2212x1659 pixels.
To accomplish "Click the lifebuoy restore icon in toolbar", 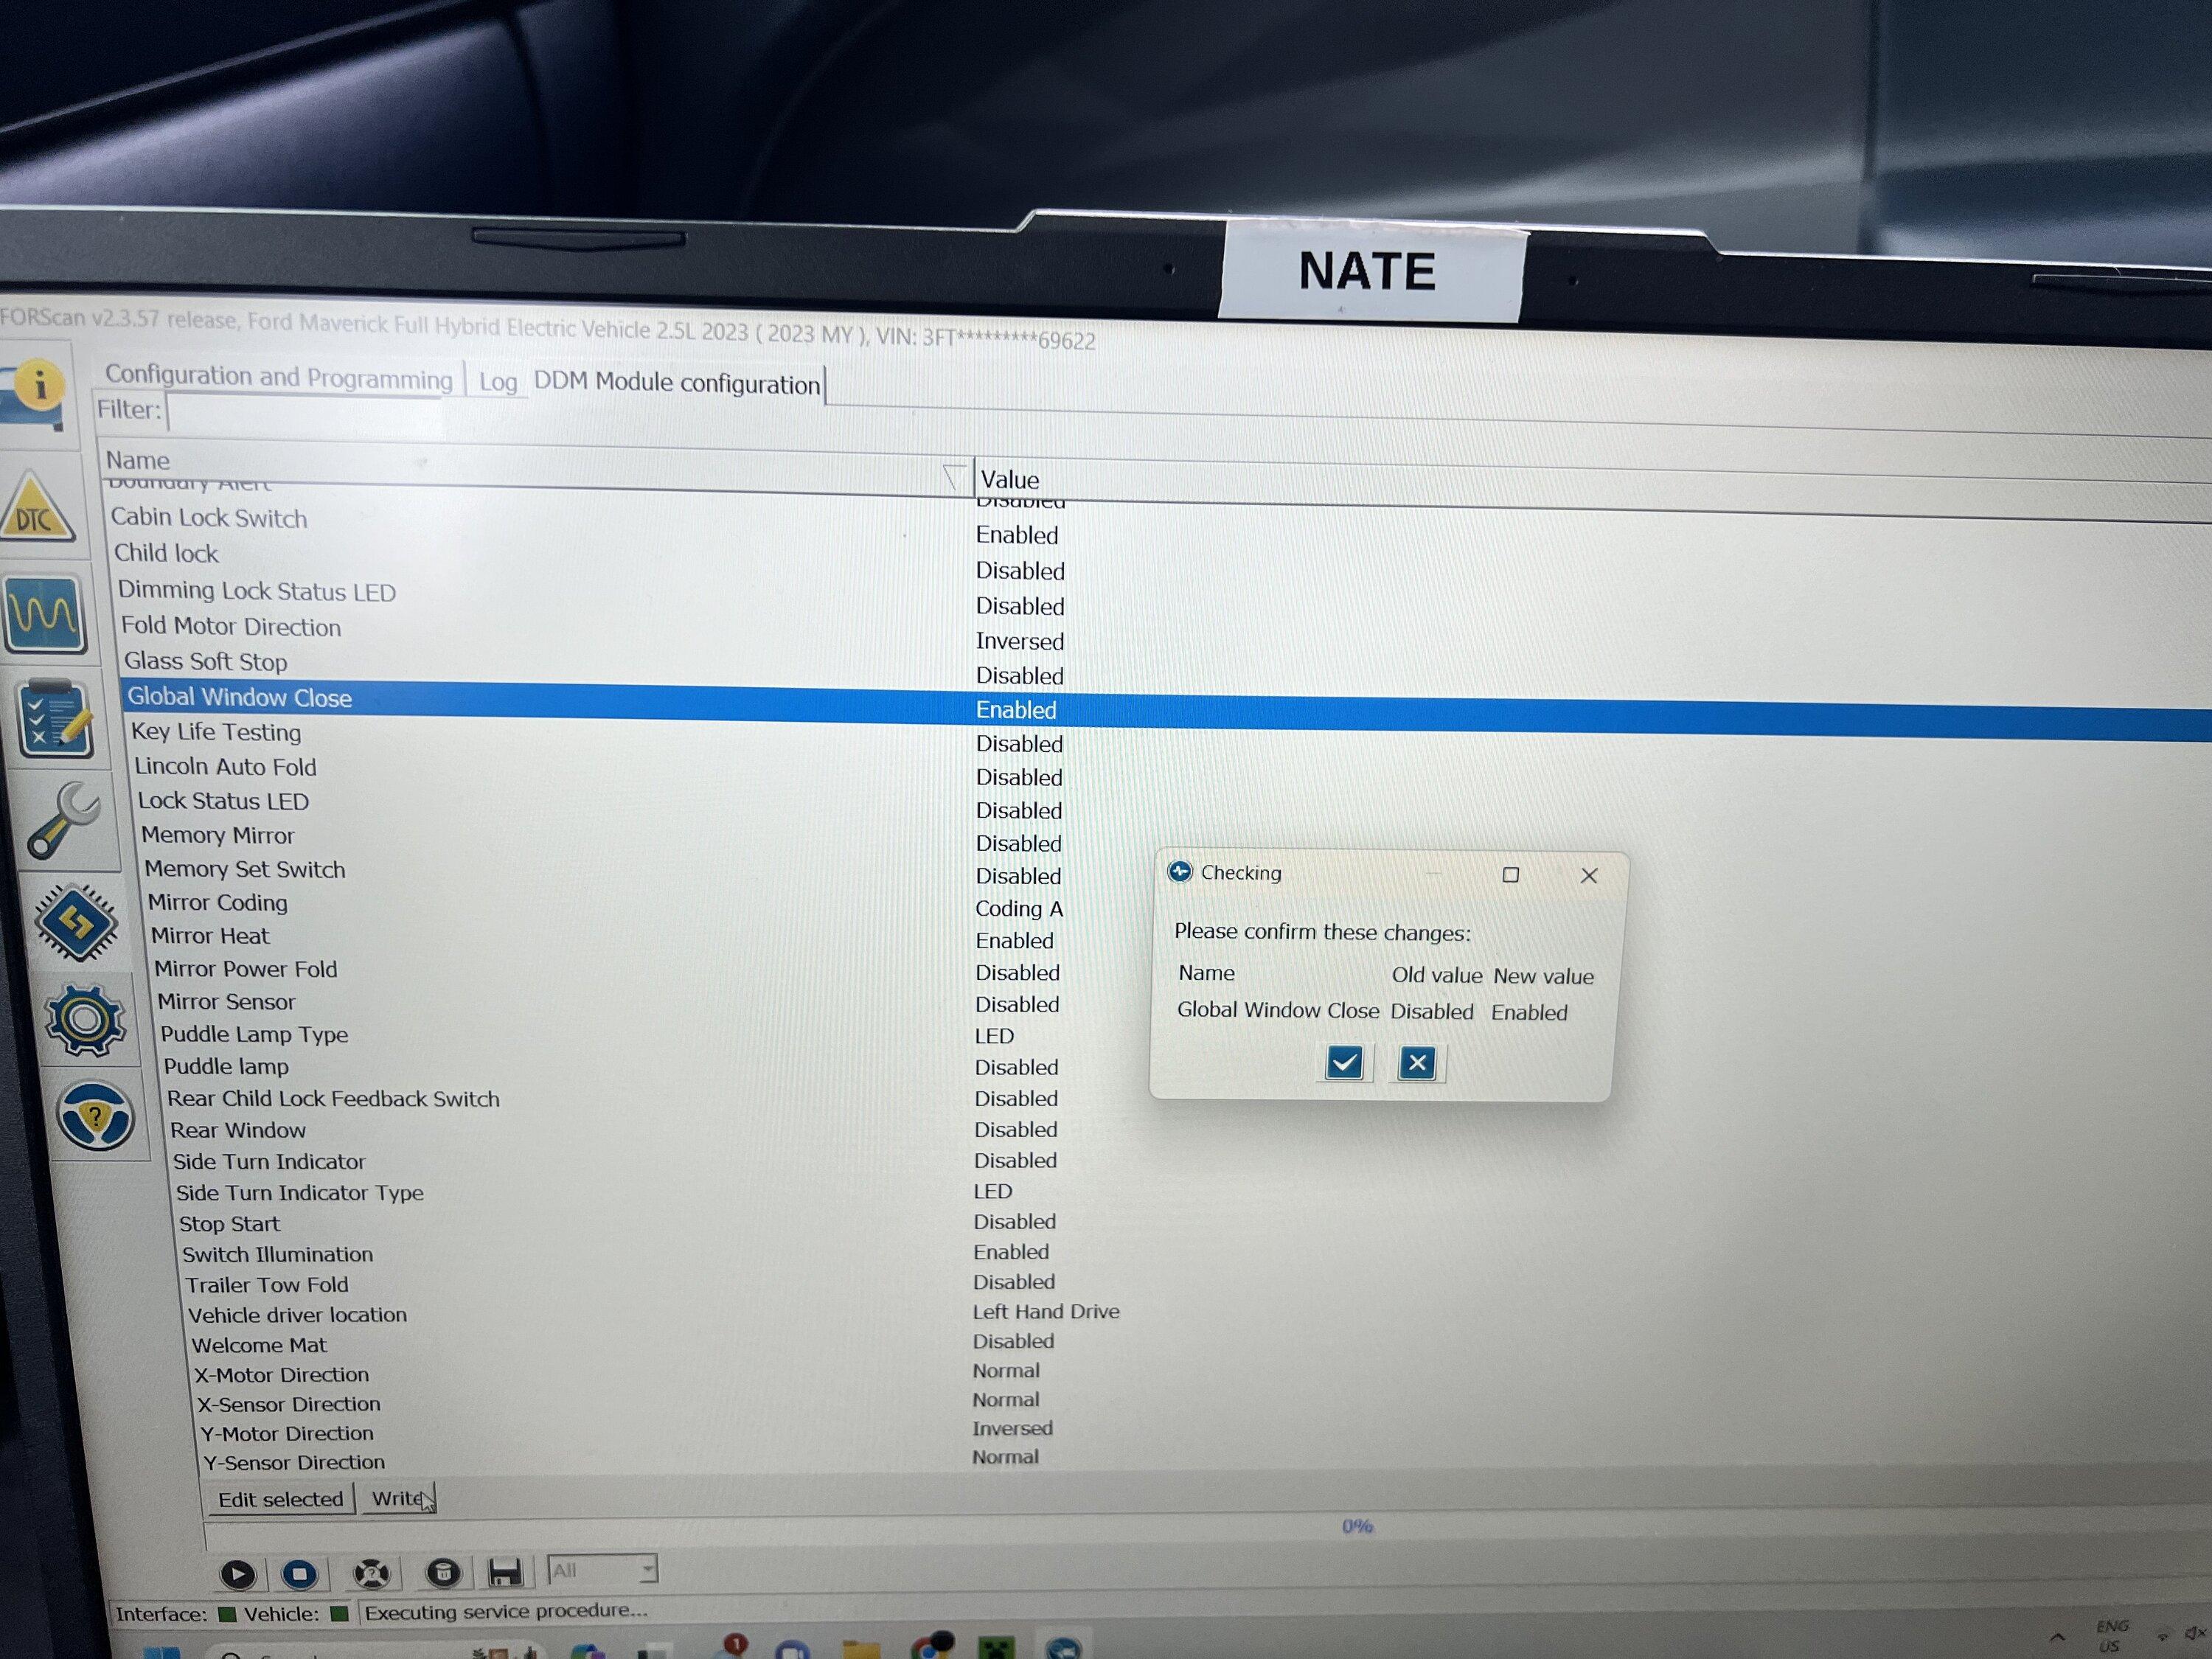I will click(x=372, y=1574).
